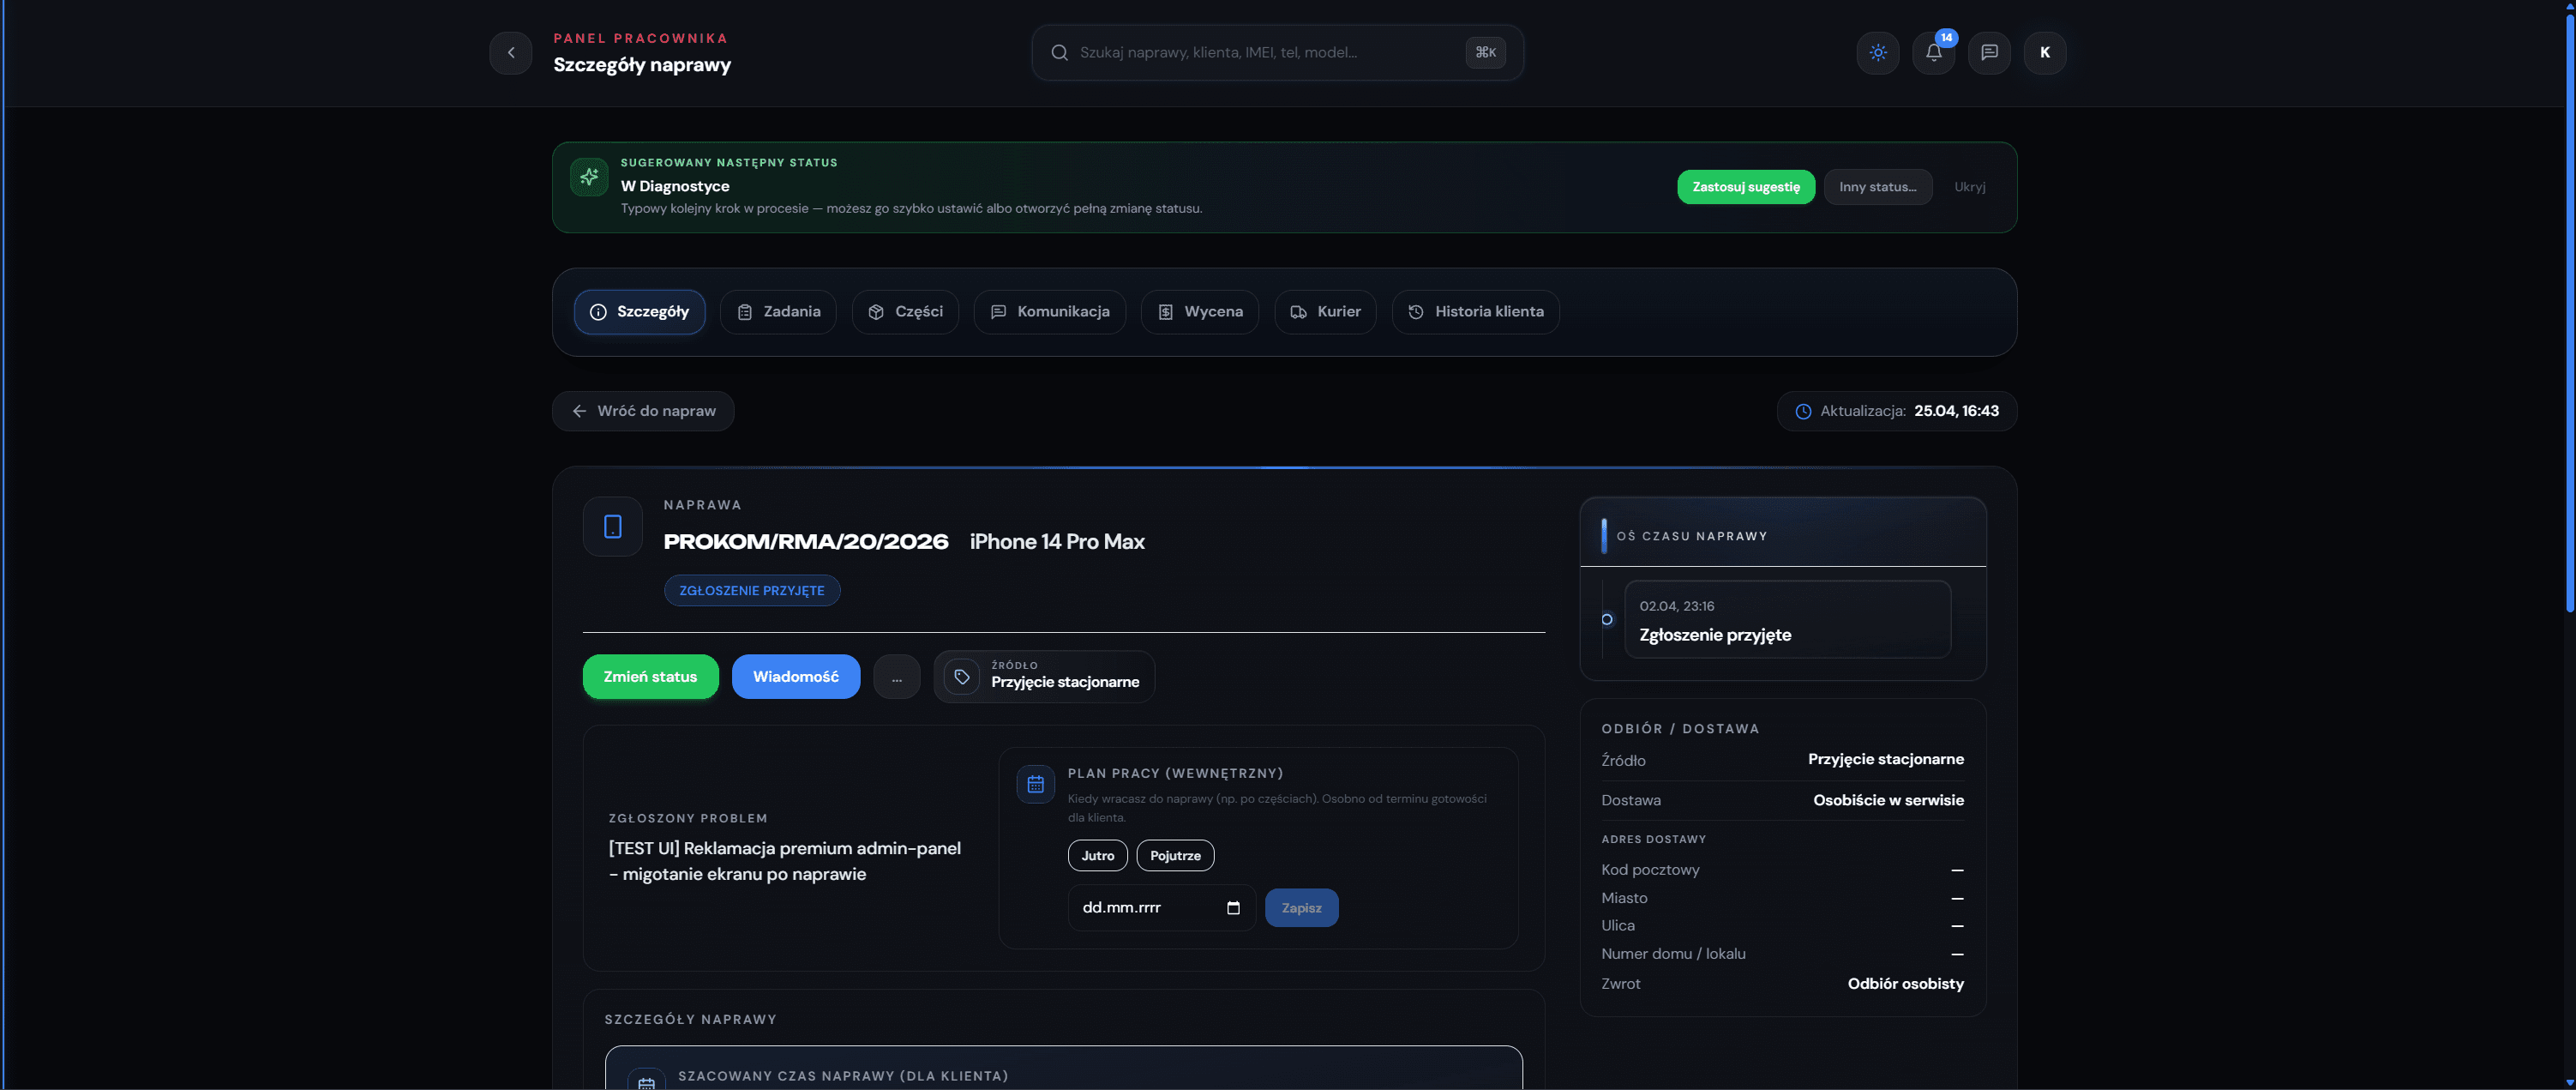Image resolution: width=2576 pixels, height=1090 pixels.
Task: Open the Szczegóły tab
Action: pyautogui.click(x=639, y=312)
